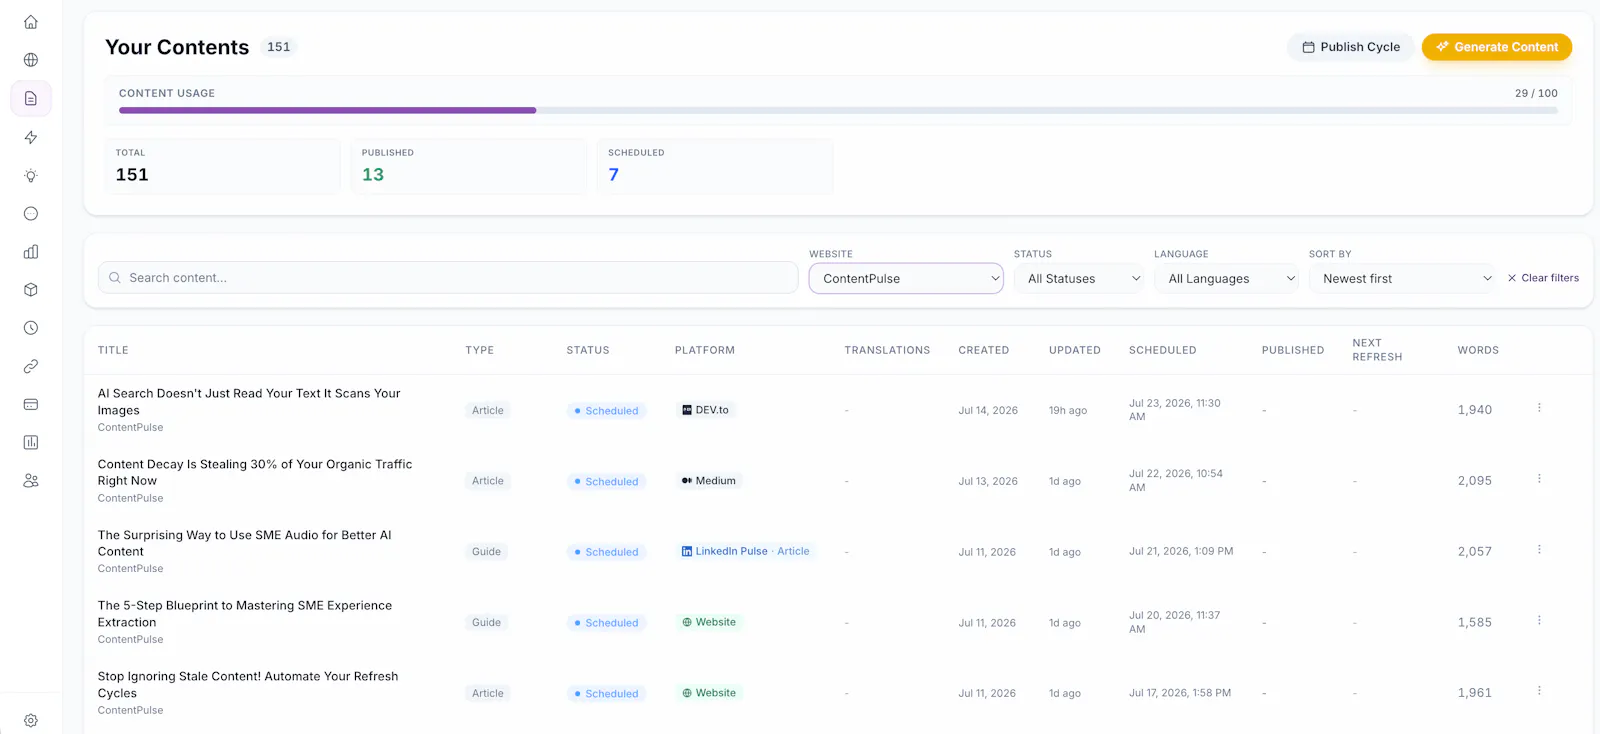Open row menu for Stop Ignoring Stale Content
The height and width of the screenshot is (734, 1600).
tap(1539, 691)
